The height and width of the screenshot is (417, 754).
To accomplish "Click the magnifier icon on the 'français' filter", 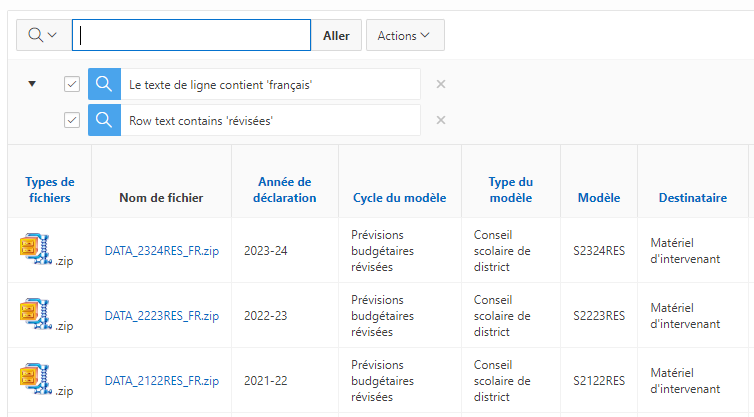I will click(104, 85).
